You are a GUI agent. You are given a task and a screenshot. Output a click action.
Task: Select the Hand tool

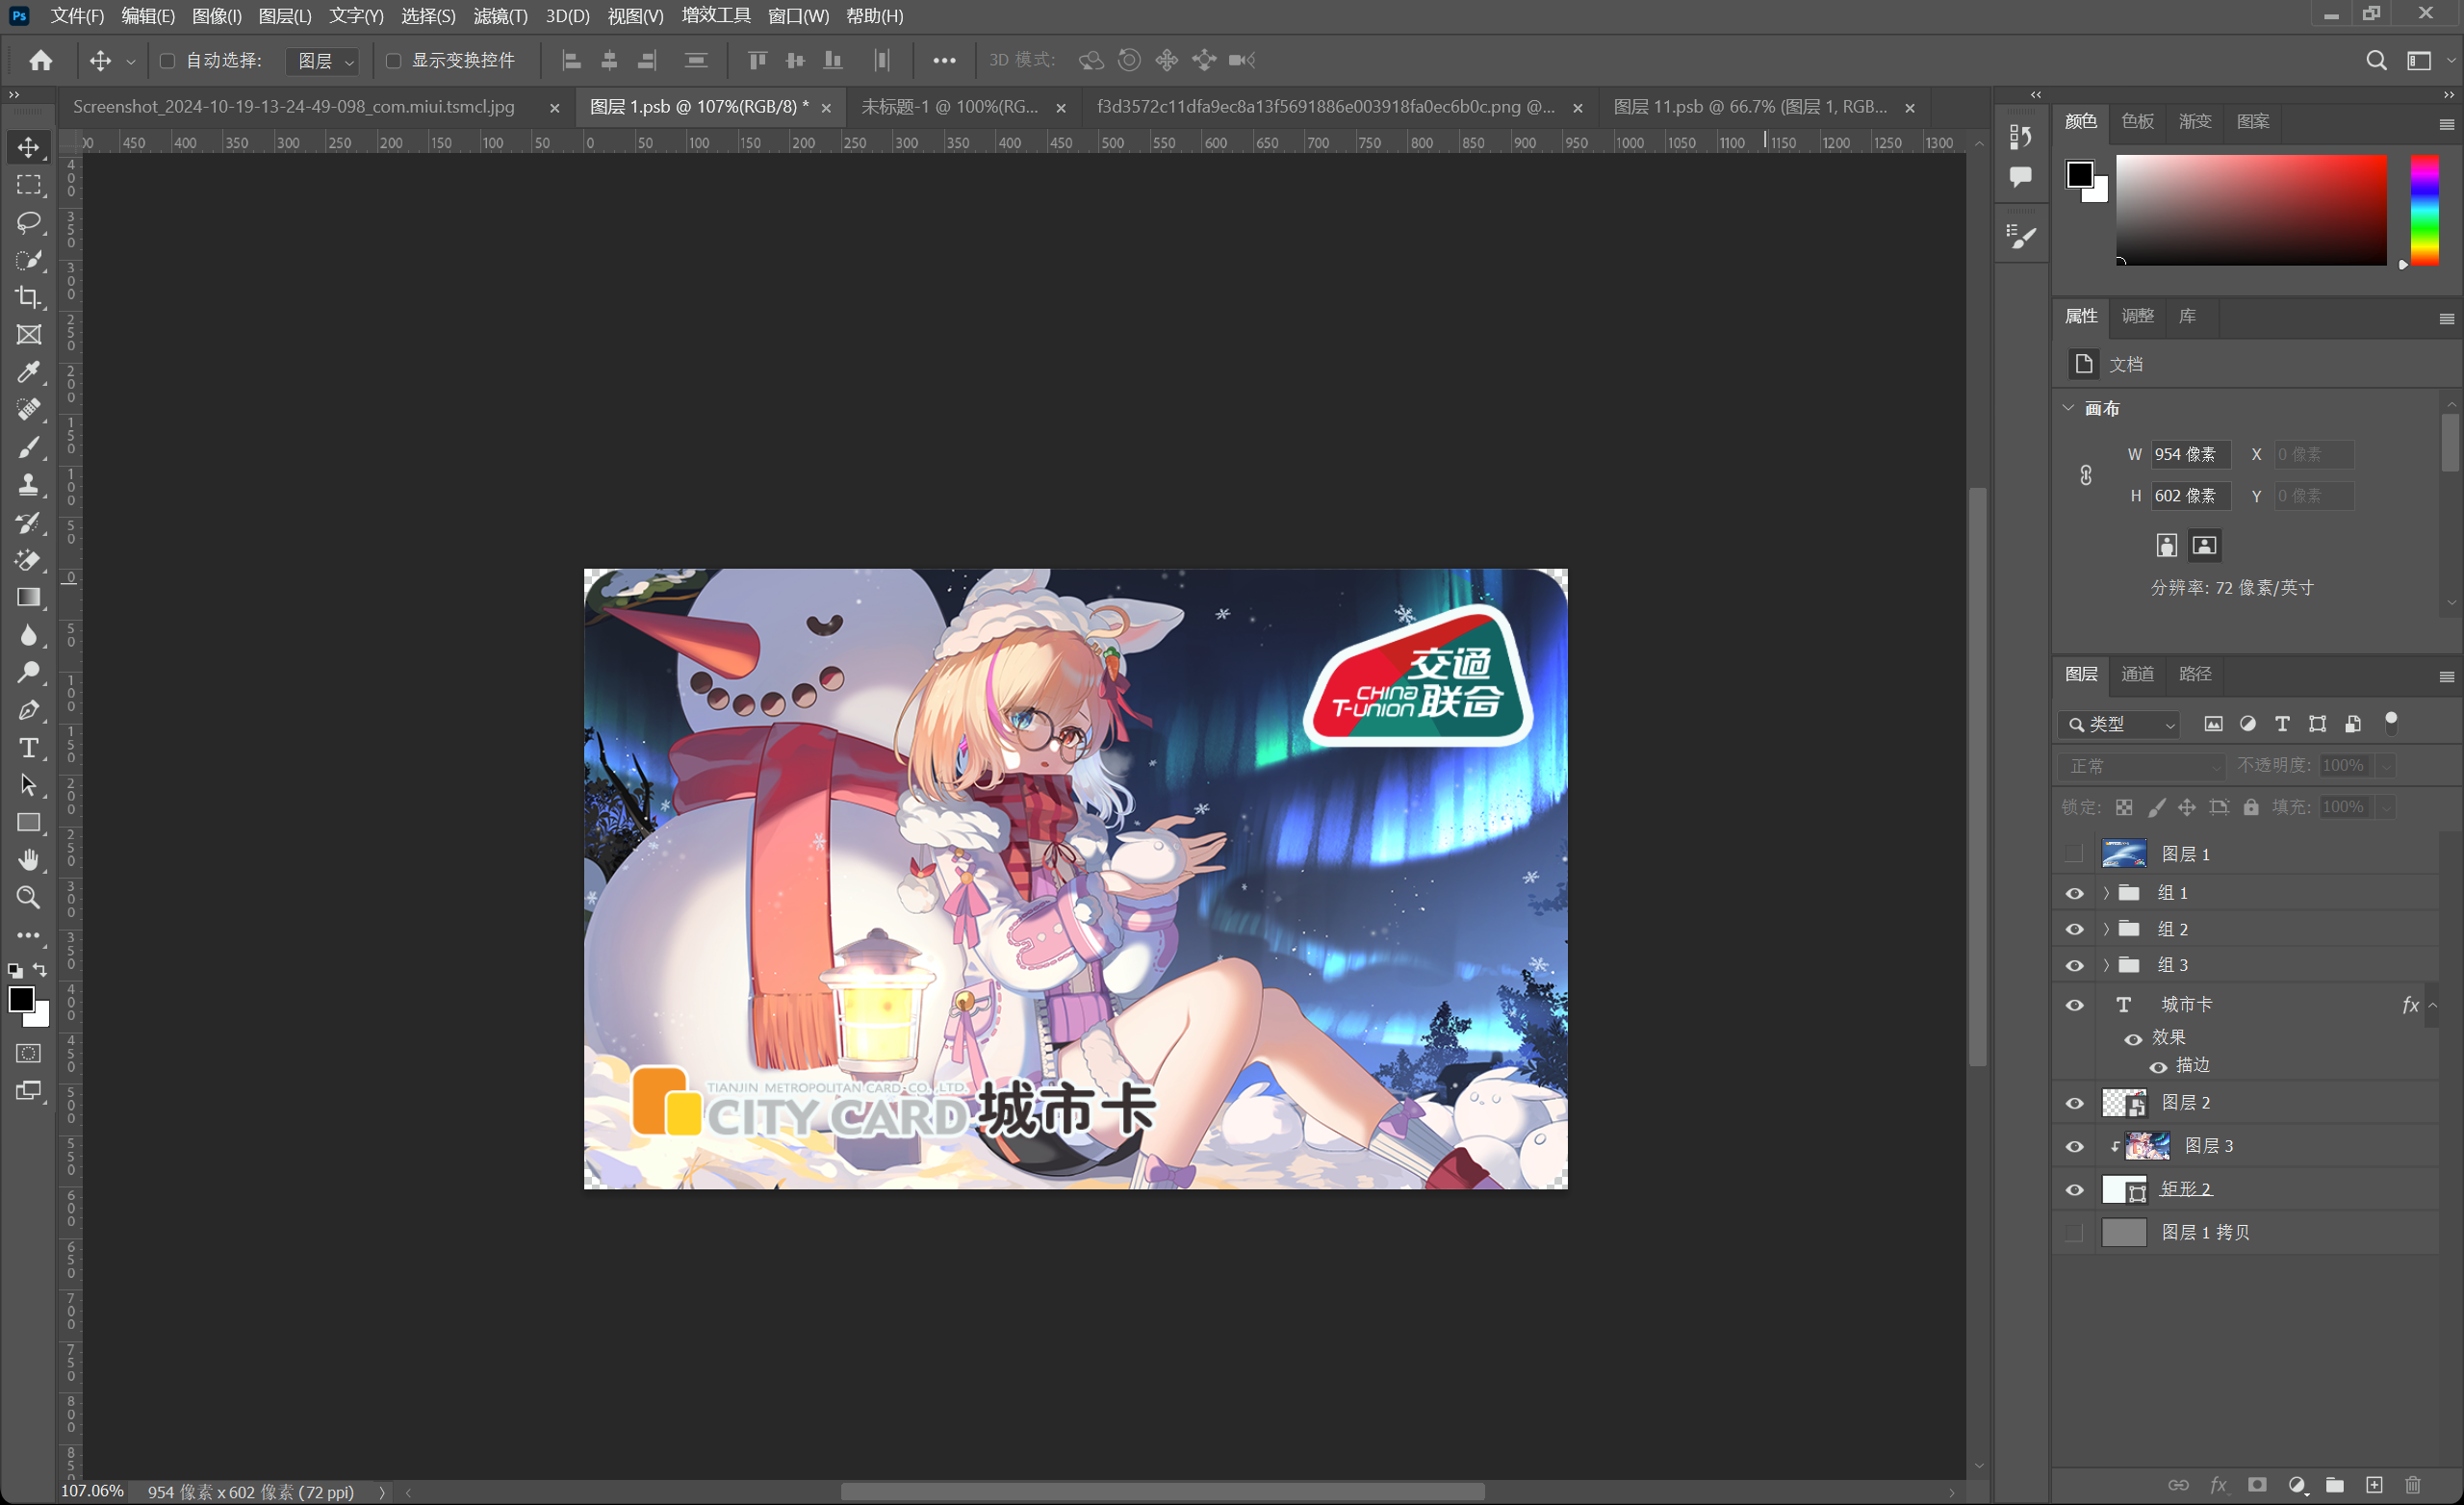[28, 860]
